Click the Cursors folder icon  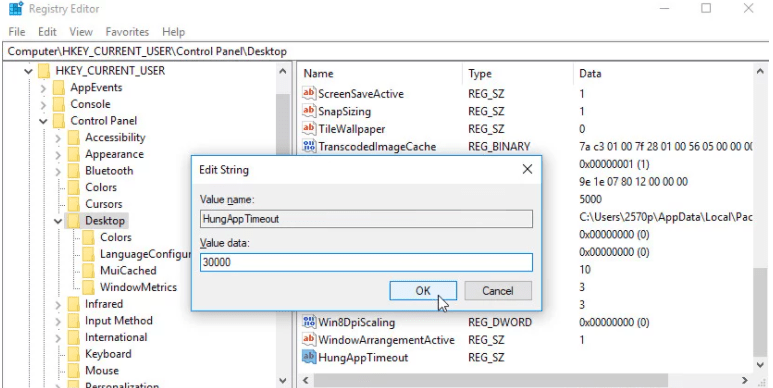click(74, 204)
